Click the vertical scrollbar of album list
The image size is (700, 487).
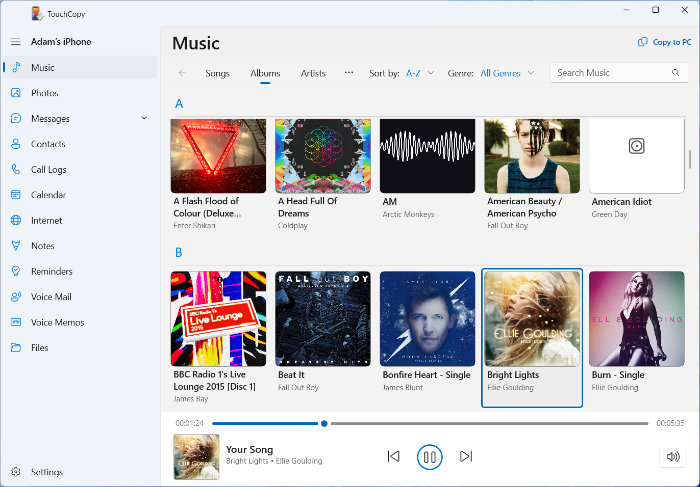pos(690,159)
